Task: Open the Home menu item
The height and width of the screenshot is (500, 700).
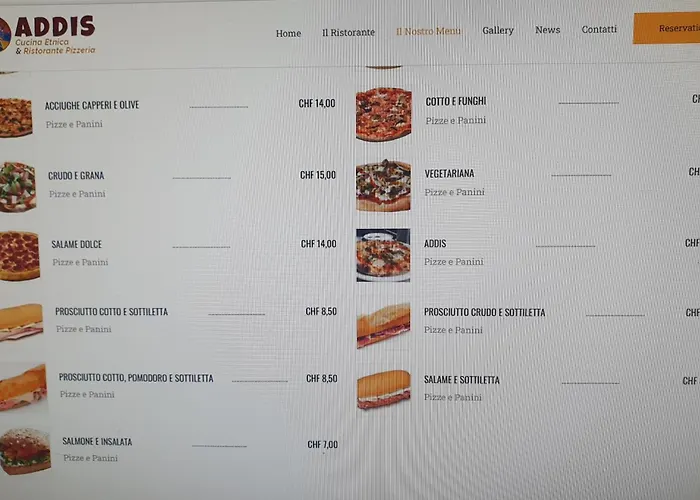Action: click(x=288, y=33)
